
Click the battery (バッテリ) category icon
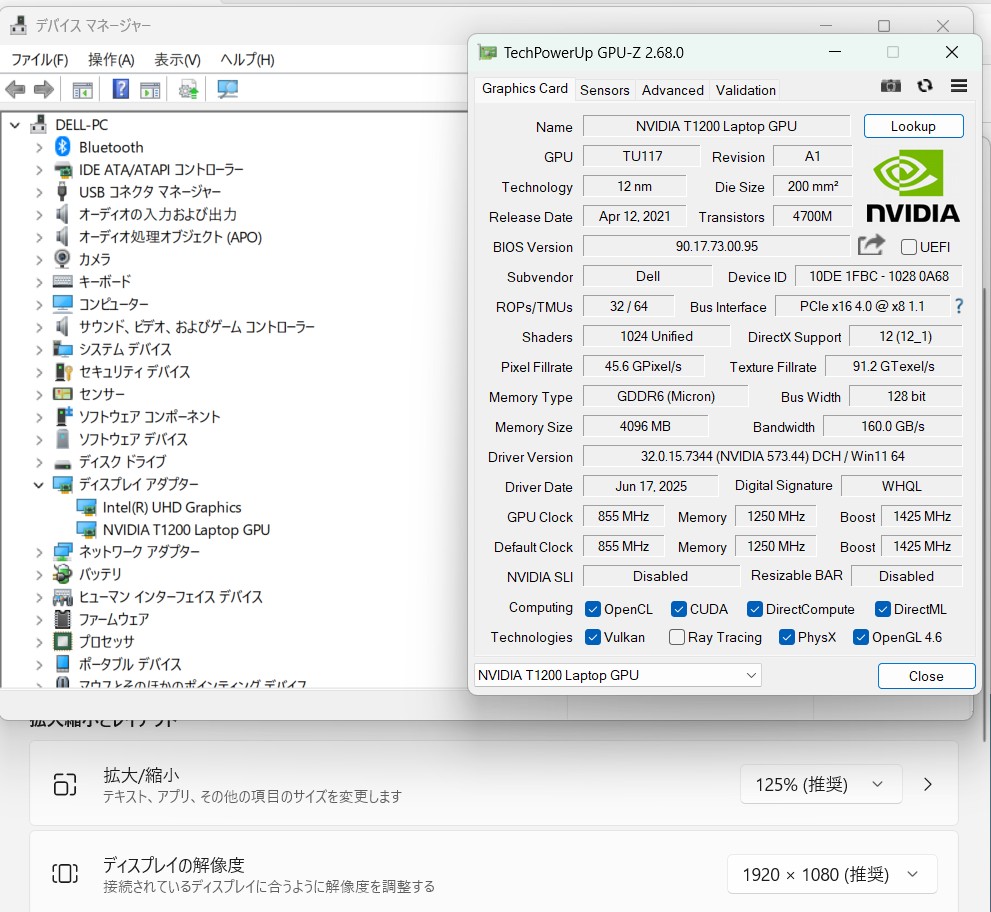63,574
